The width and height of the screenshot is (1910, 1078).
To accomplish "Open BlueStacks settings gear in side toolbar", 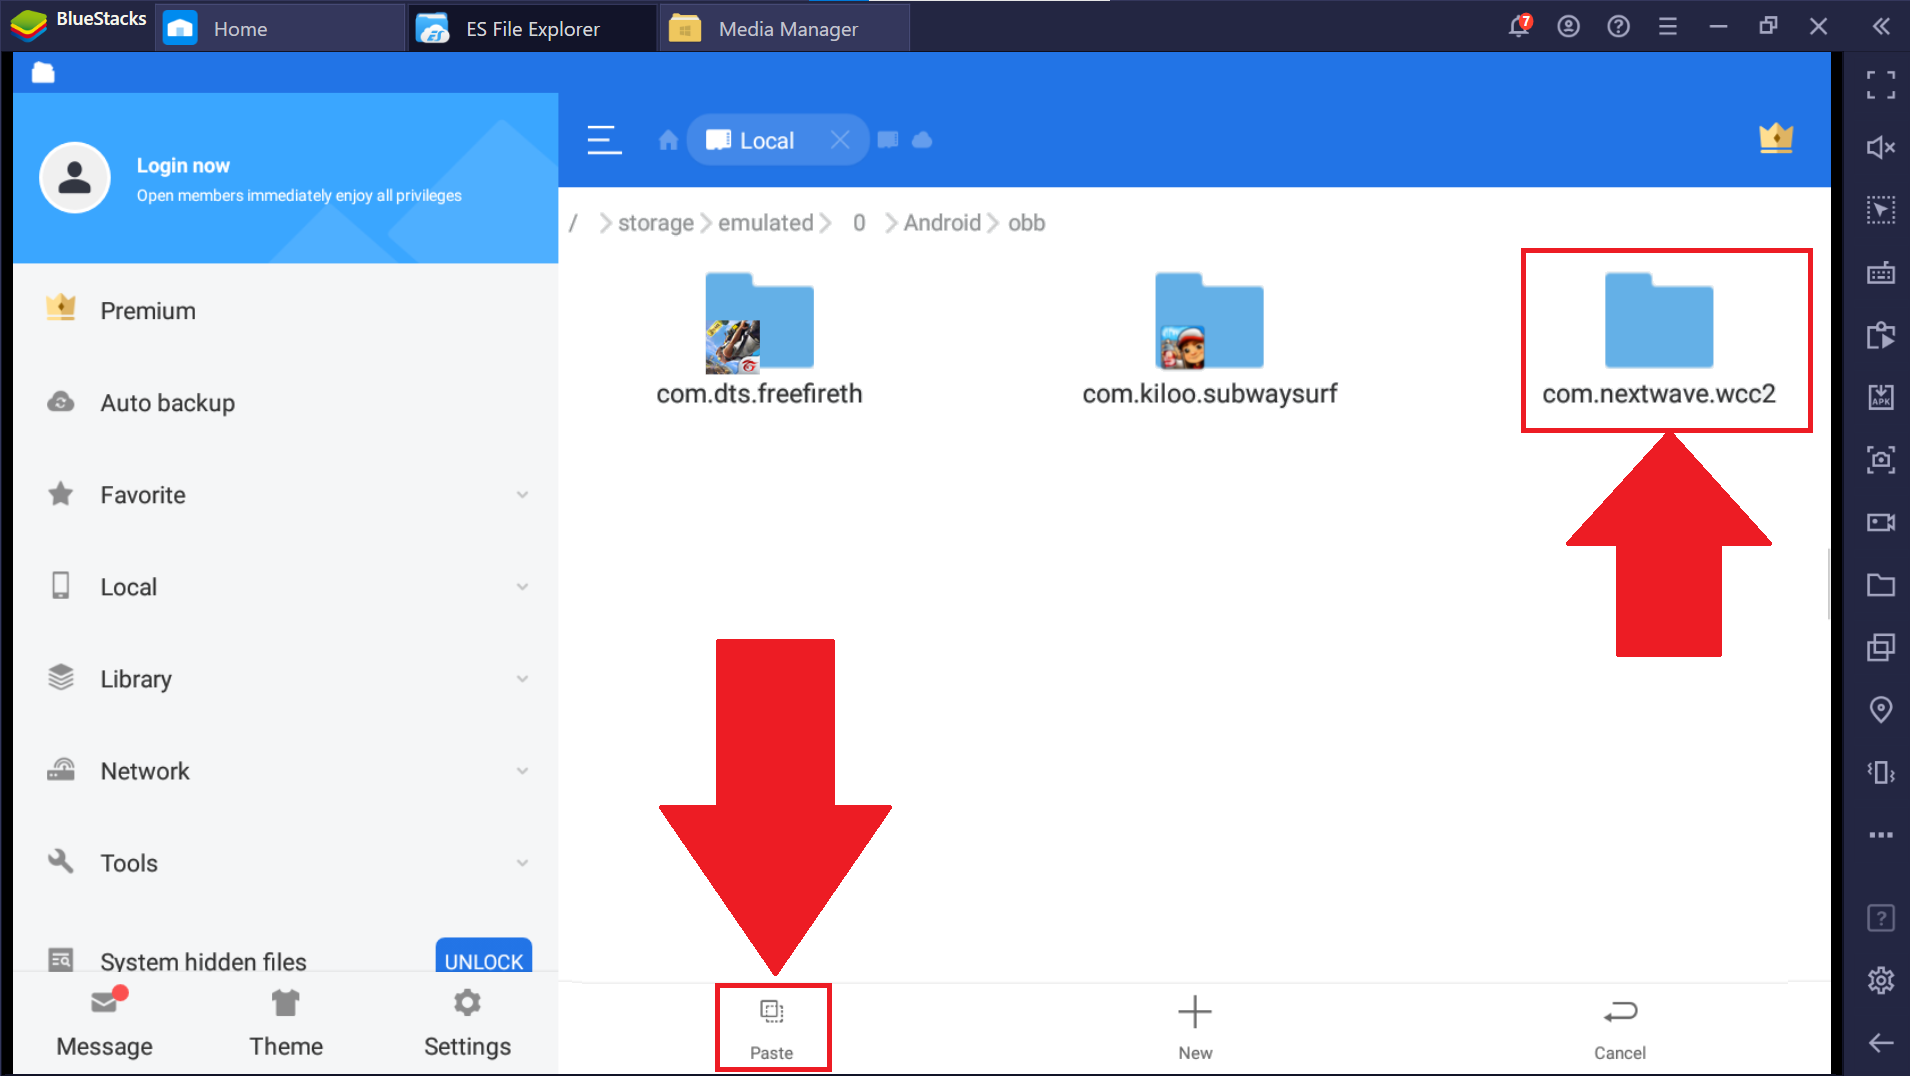I will pyautogui.click(x=1881, y=980).
